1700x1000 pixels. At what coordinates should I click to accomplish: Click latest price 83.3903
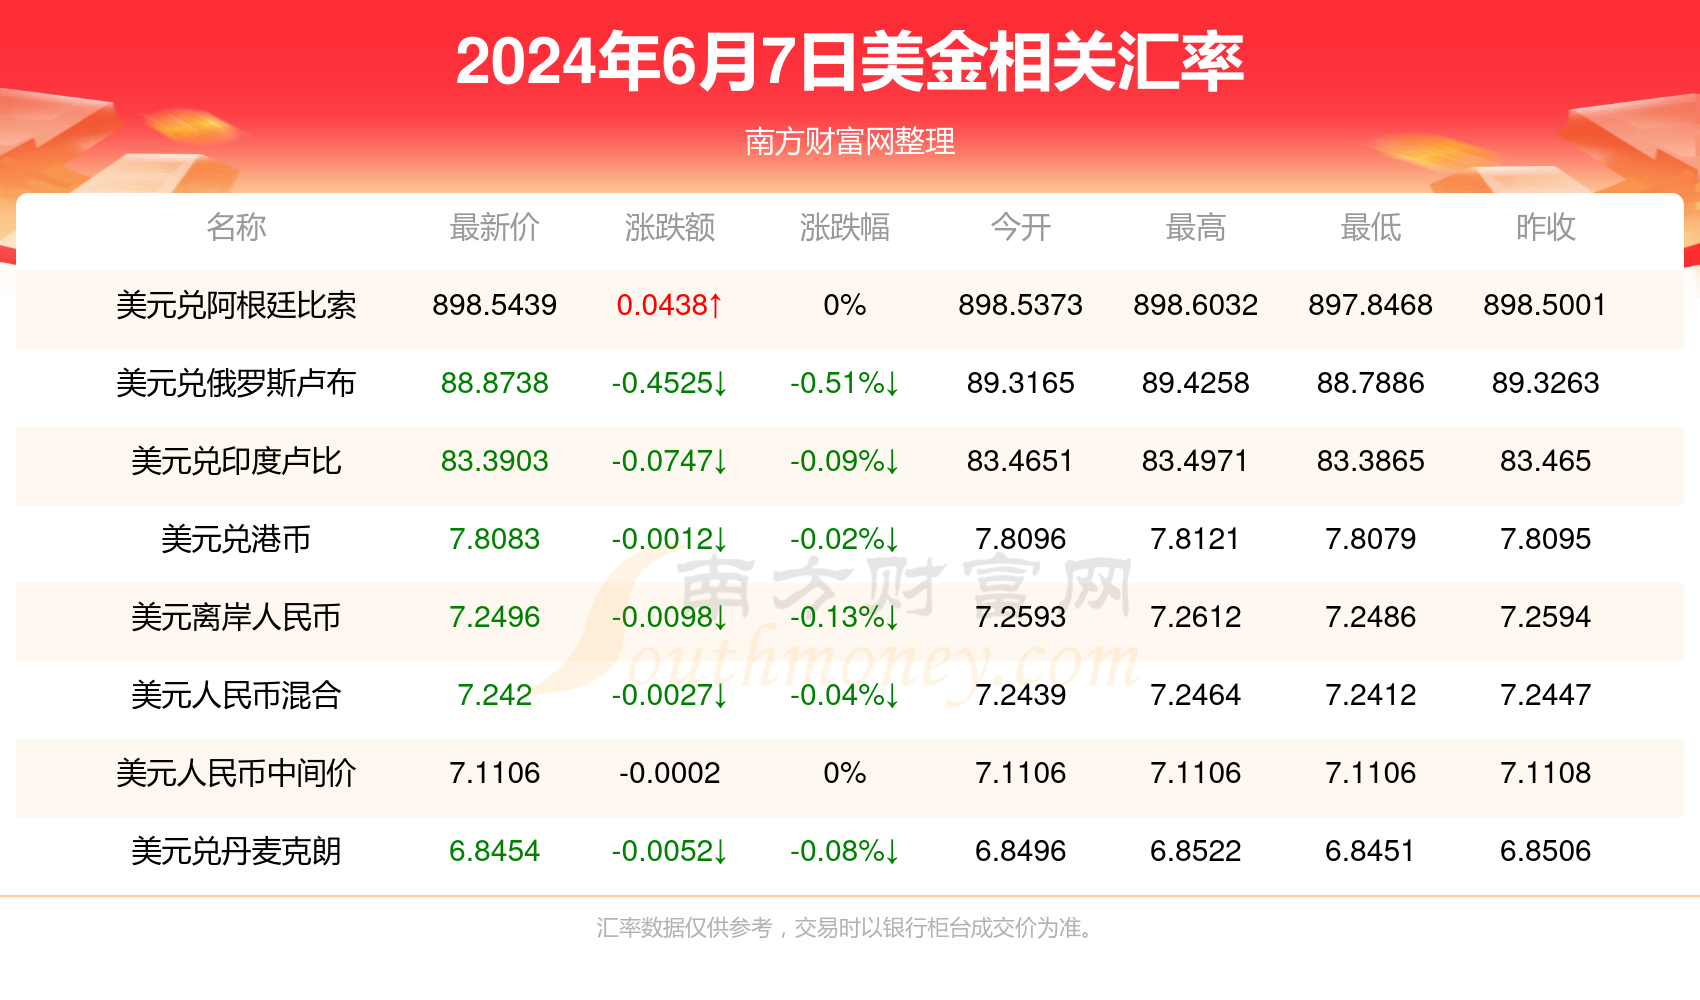pos(494,461)
